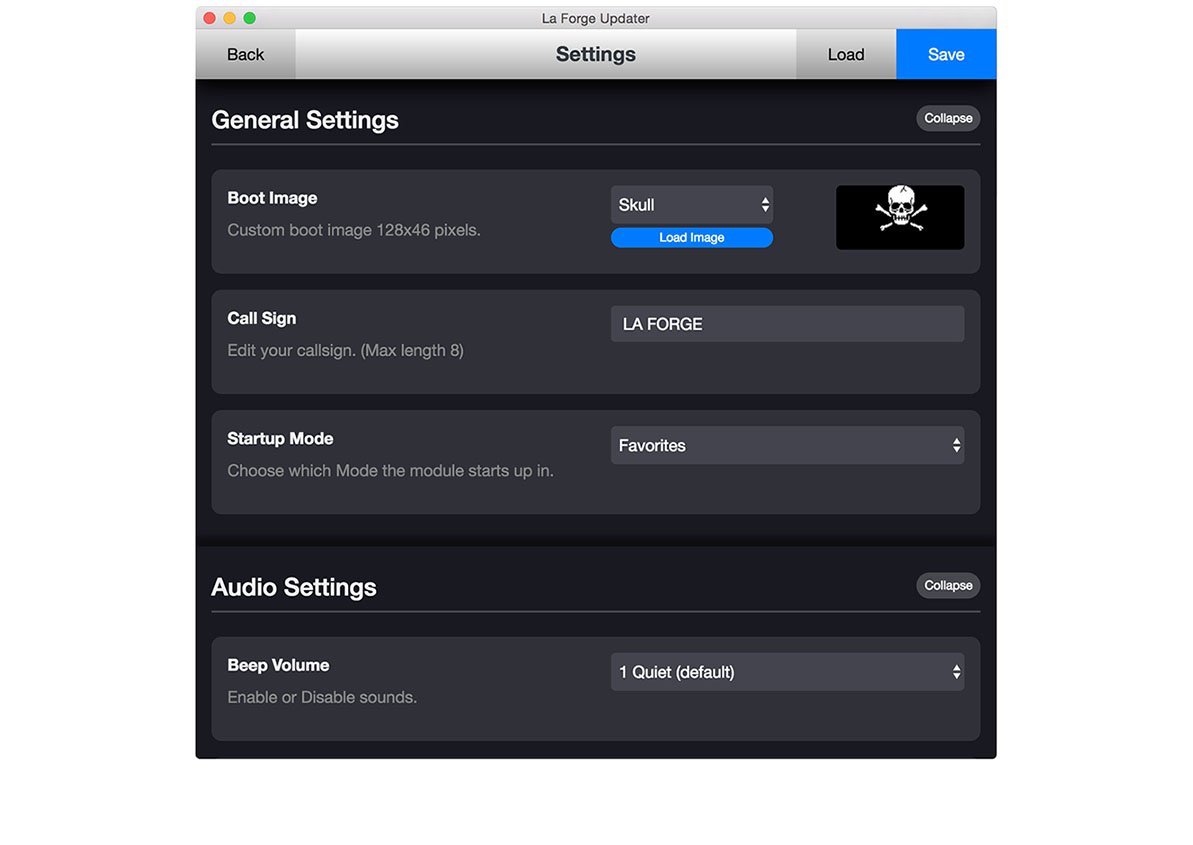The height and width of the screenshot is (845, 1193).
Task: Click the Call Sign input field
Action: click(787, 324)
